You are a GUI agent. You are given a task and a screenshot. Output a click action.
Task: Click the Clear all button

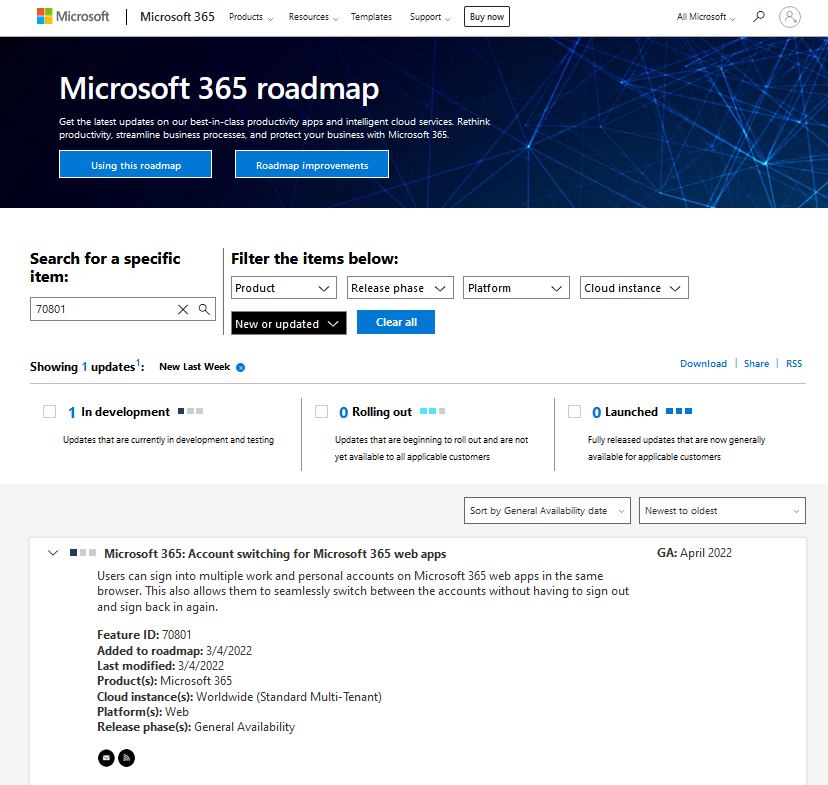[396, 322]
